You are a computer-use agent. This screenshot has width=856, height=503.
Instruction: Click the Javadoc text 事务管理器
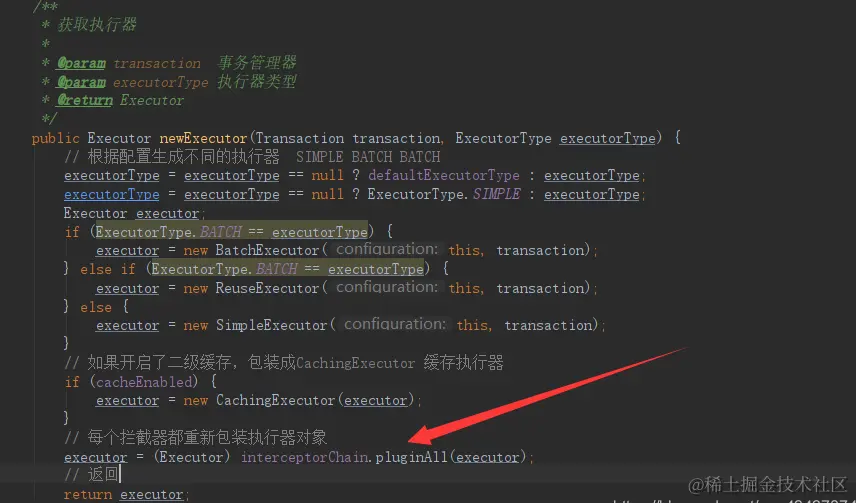click(x=257, y=63)
